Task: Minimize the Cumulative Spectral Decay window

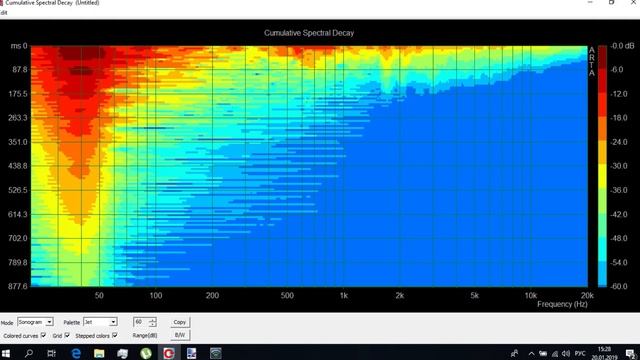Action: pyautogui.click(x=590, y=2)
